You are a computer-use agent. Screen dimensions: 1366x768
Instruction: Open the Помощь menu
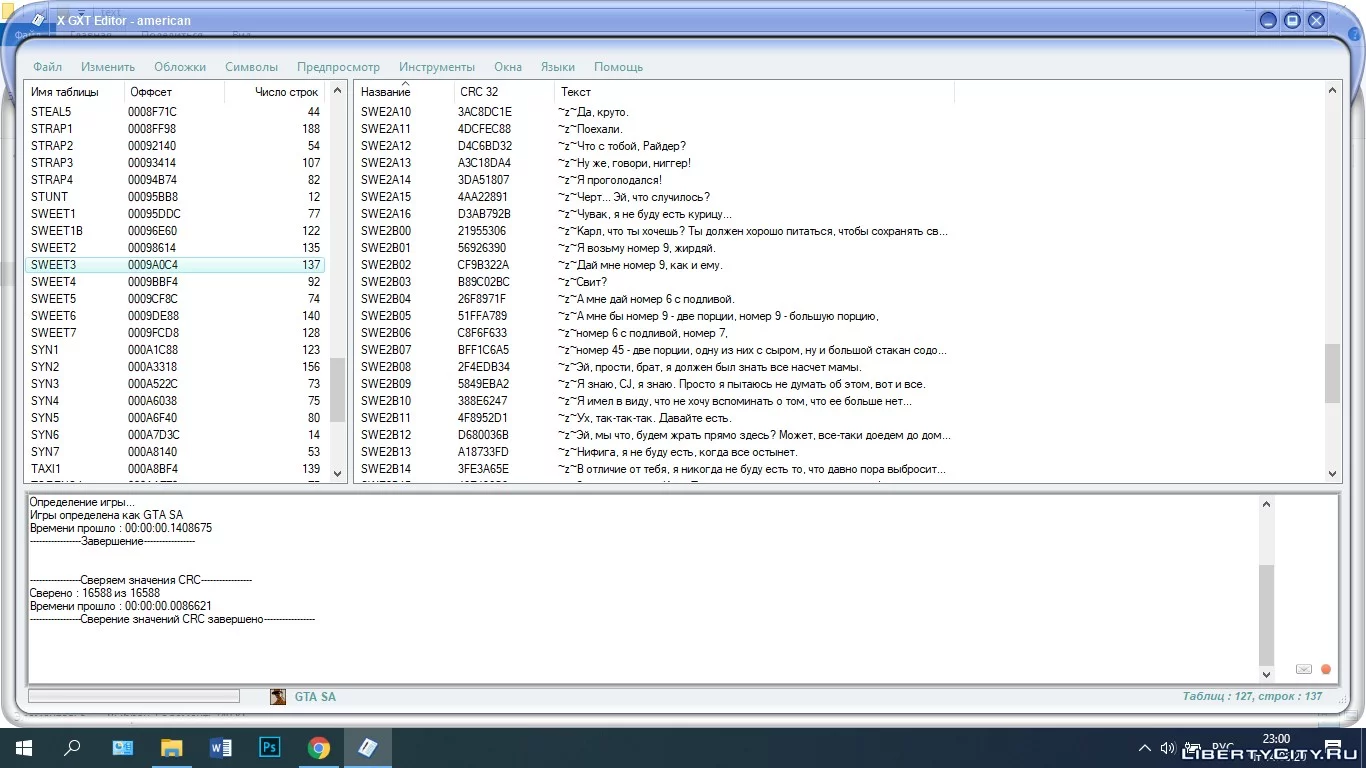pos(619,67)
